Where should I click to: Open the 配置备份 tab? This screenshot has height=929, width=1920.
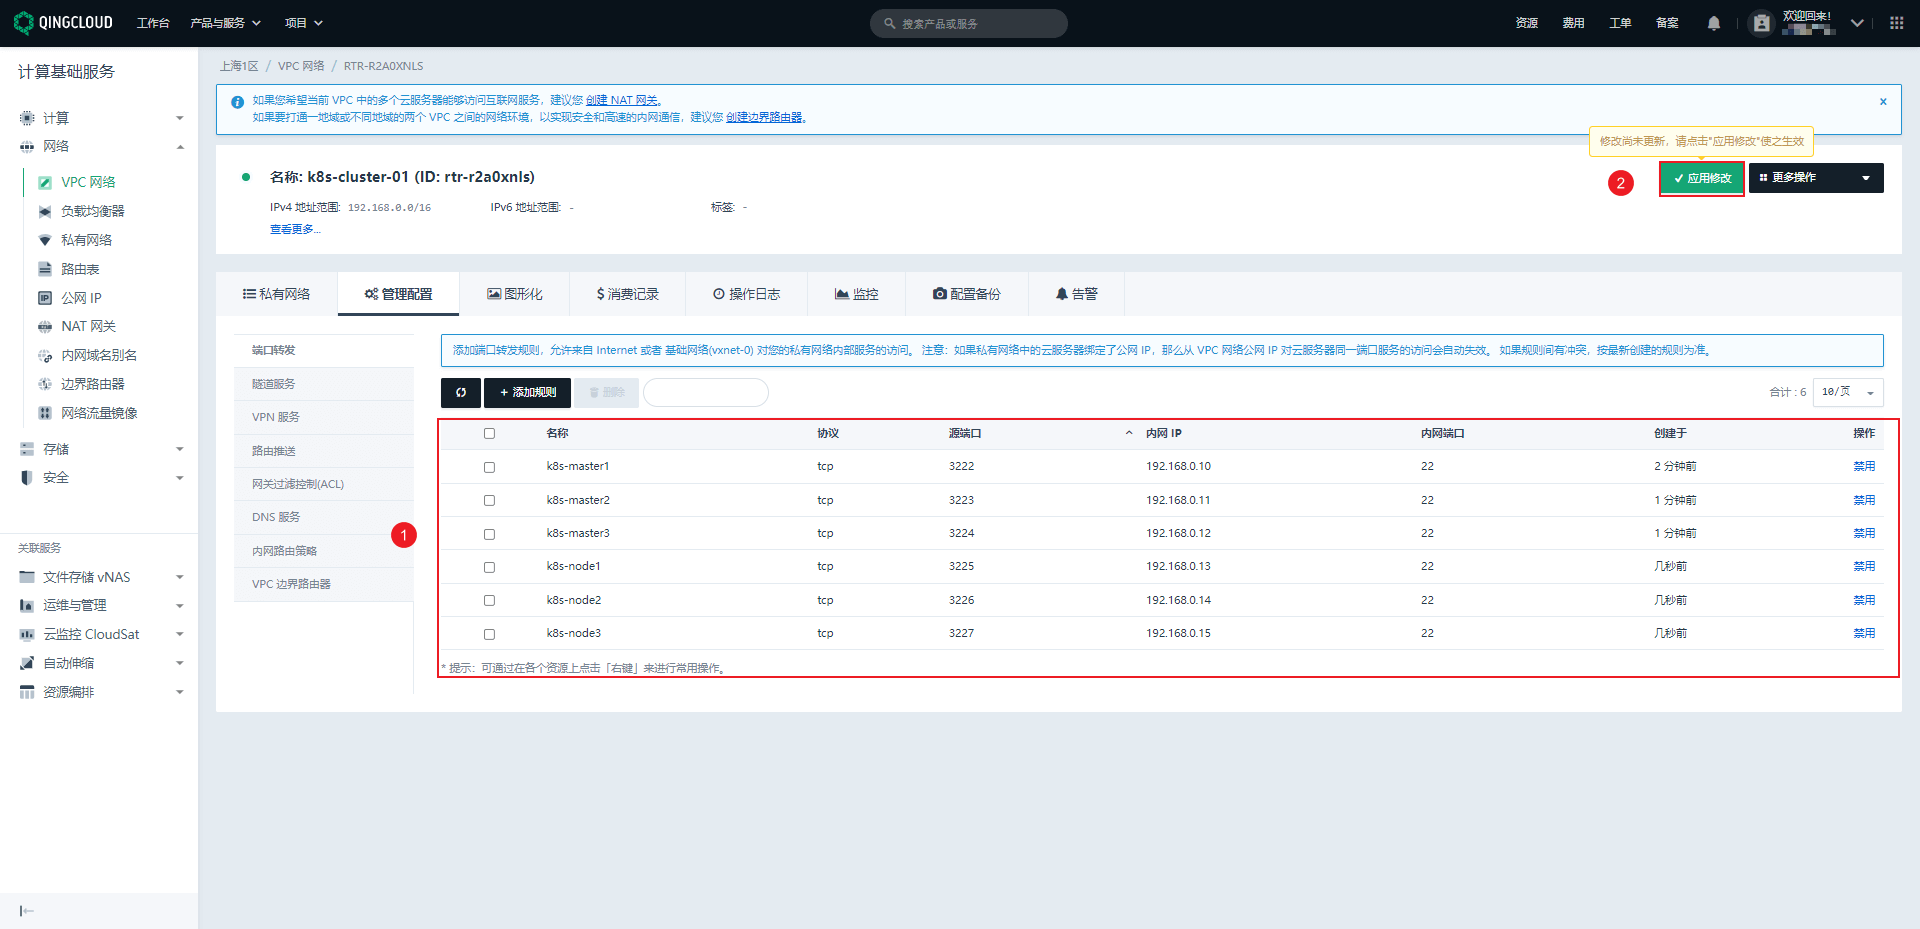click(x=967, y=294)
